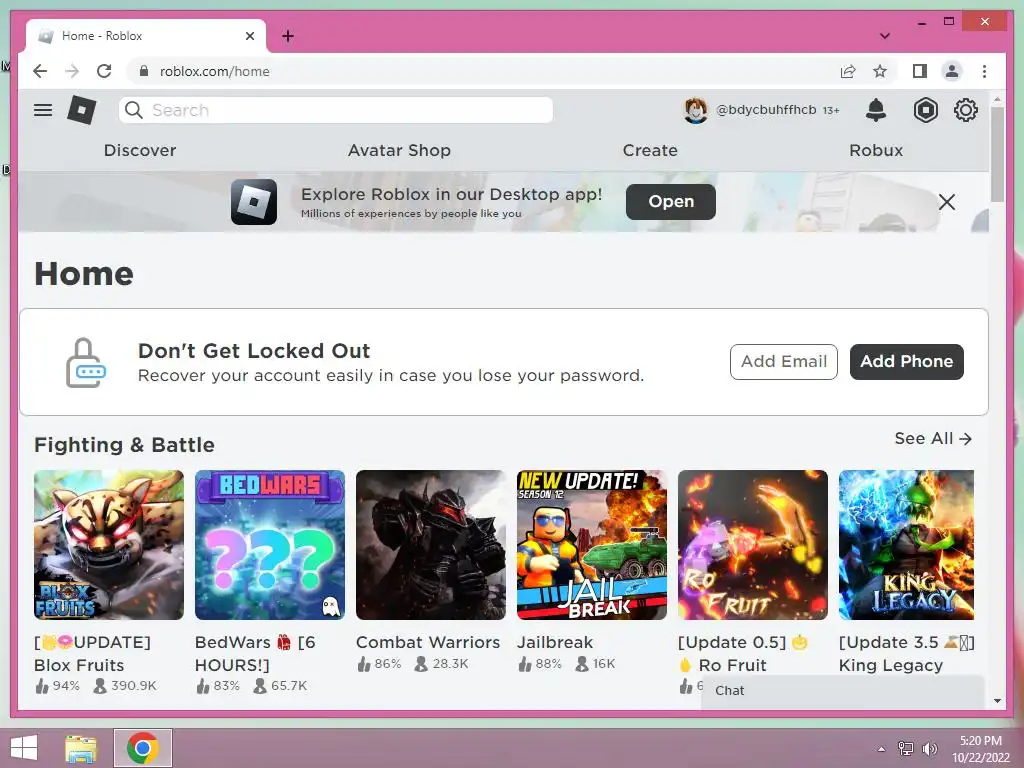Open Chrome profile icon

click(952, 71)
